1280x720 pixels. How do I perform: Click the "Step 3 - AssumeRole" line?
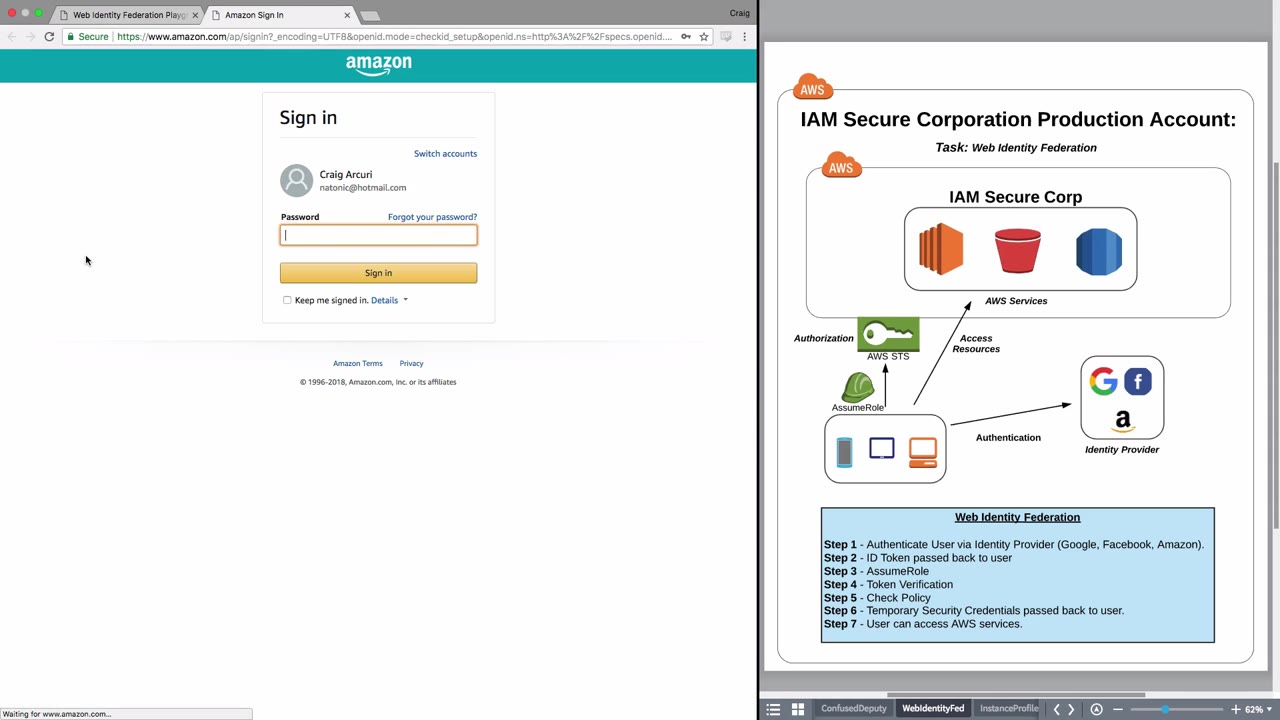pos(876,571)
